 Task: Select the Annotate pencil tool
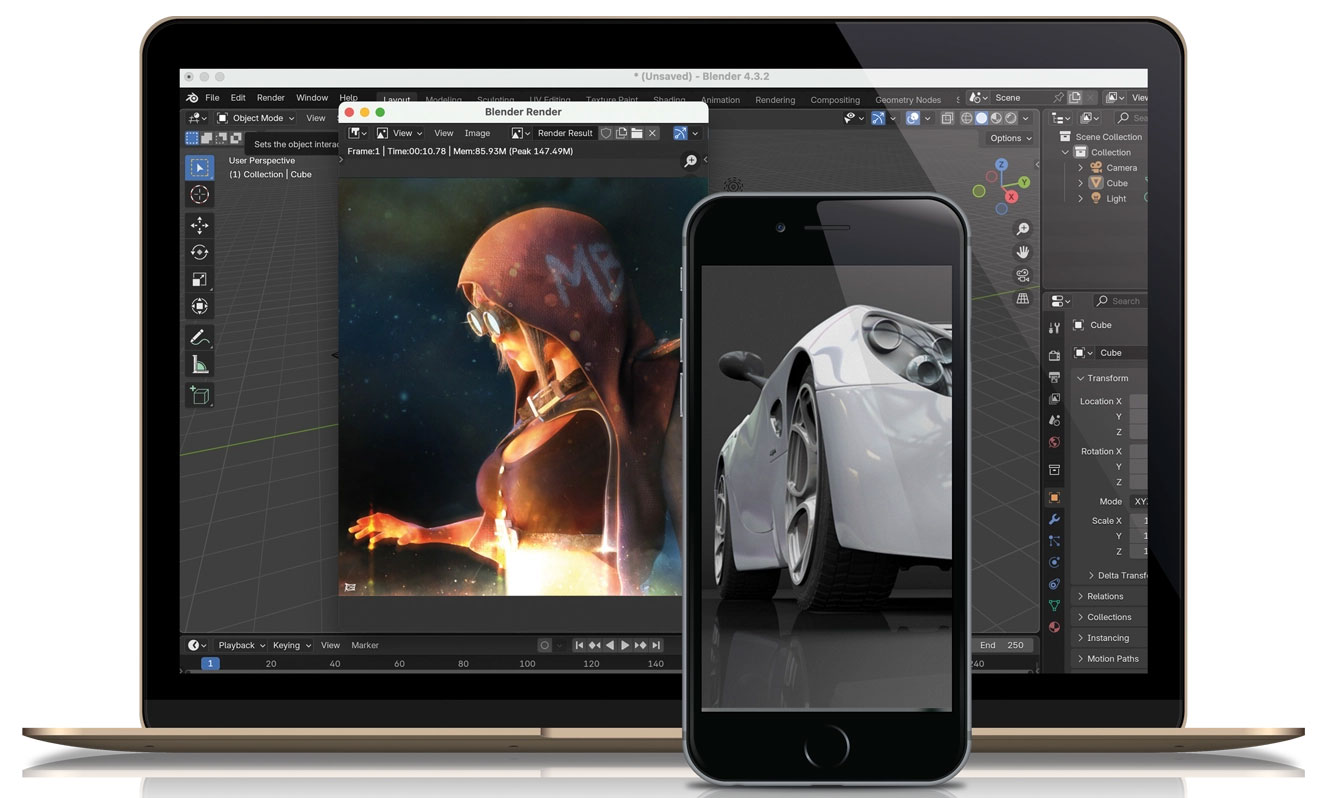[x=199, y=338]
